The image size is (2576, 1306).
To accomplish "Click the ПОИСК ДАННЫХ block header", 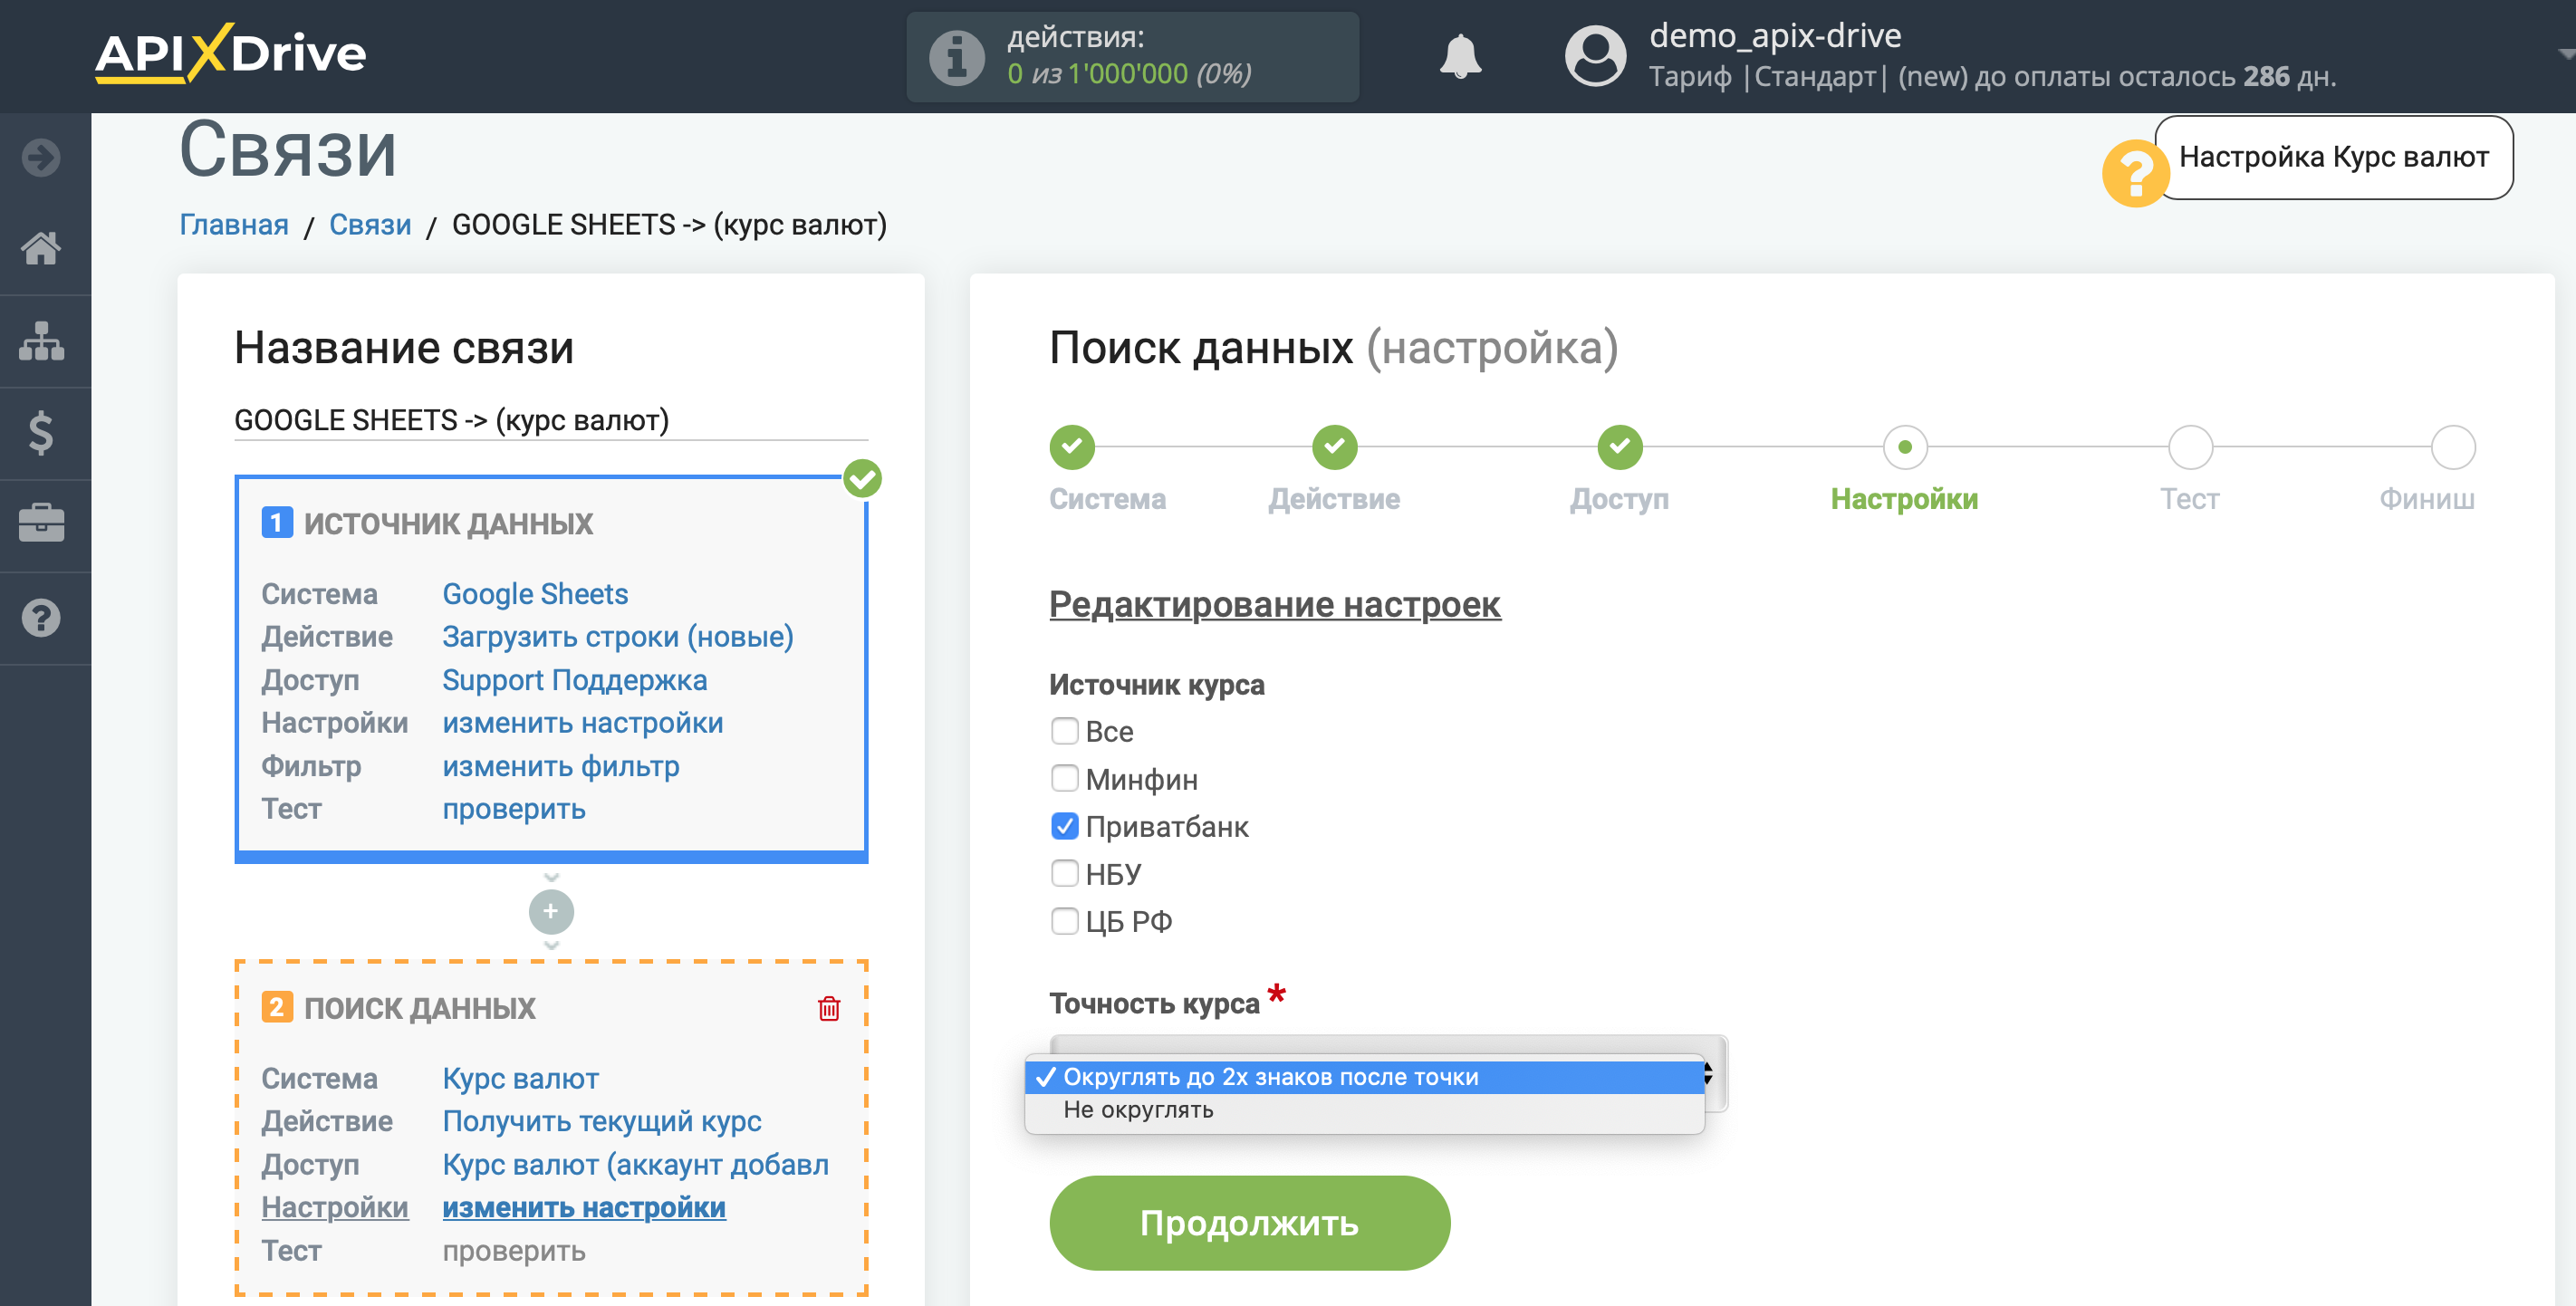I will [419, 1008].
